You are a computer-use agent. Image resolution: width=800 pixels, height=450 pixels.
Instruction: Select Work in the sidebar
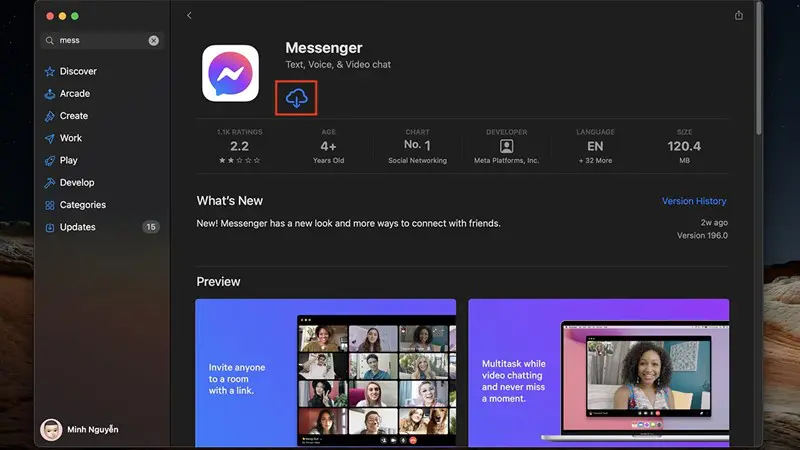(70, 138)
